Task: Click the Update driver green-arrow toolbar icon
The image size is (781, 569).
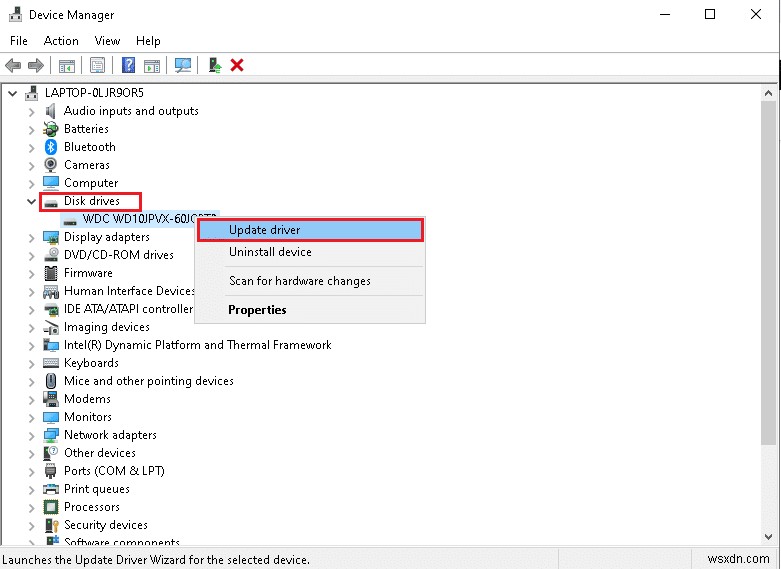Action: (215, 65)
